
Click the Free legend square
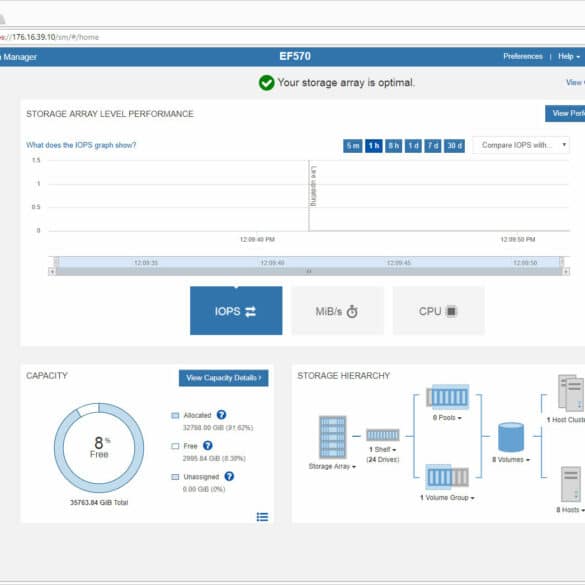tap(175, 446)
